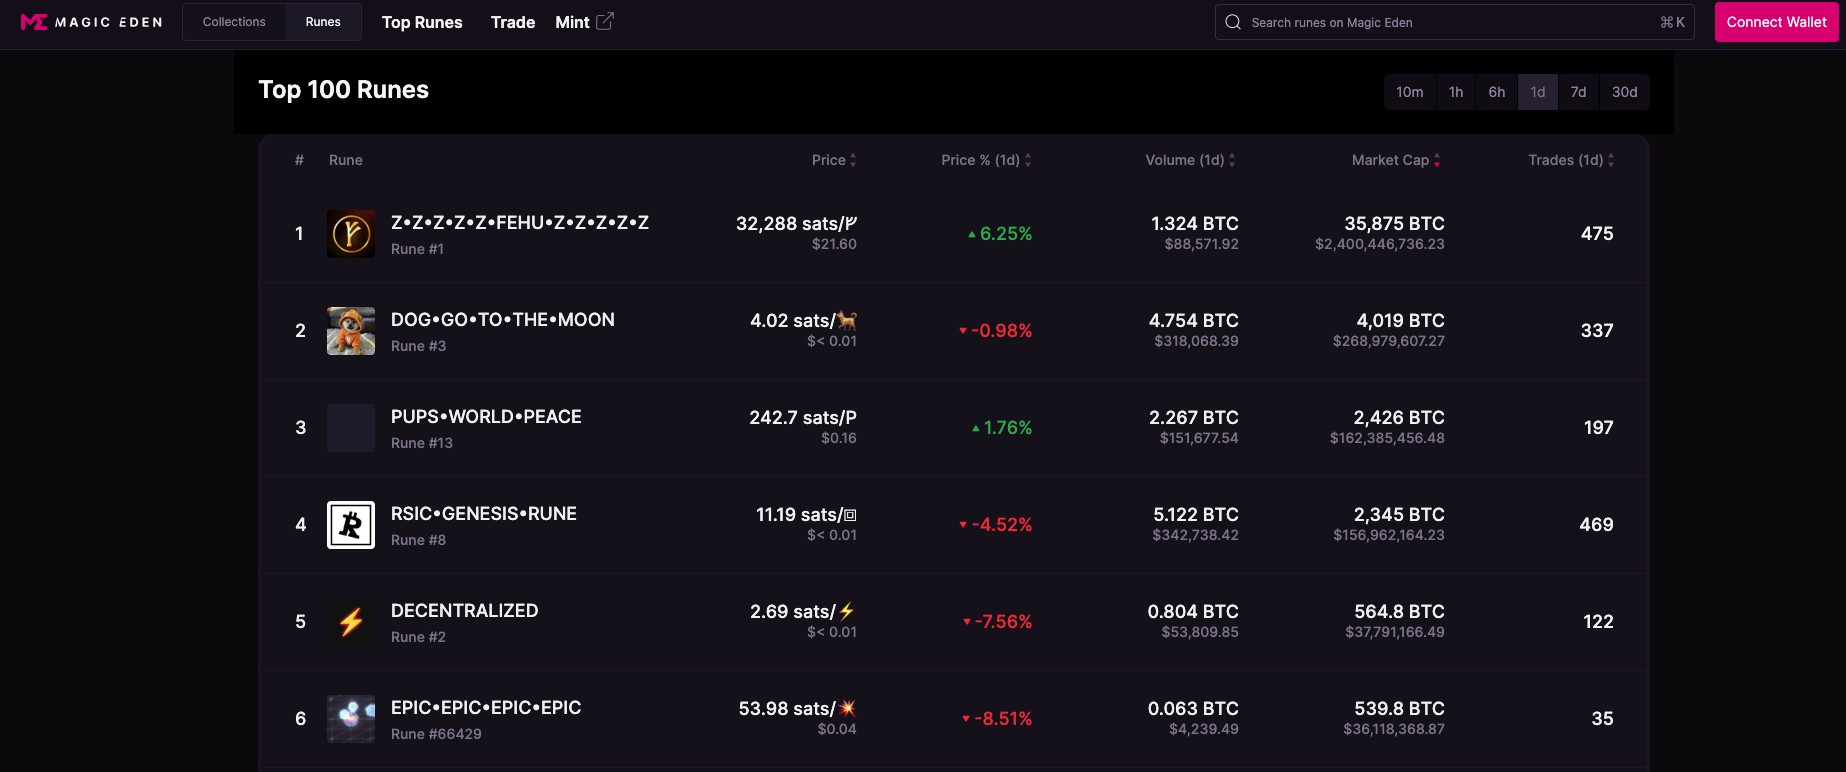Click the DECENTRALIZED lightning bolt icon

[x=351, y=622]
